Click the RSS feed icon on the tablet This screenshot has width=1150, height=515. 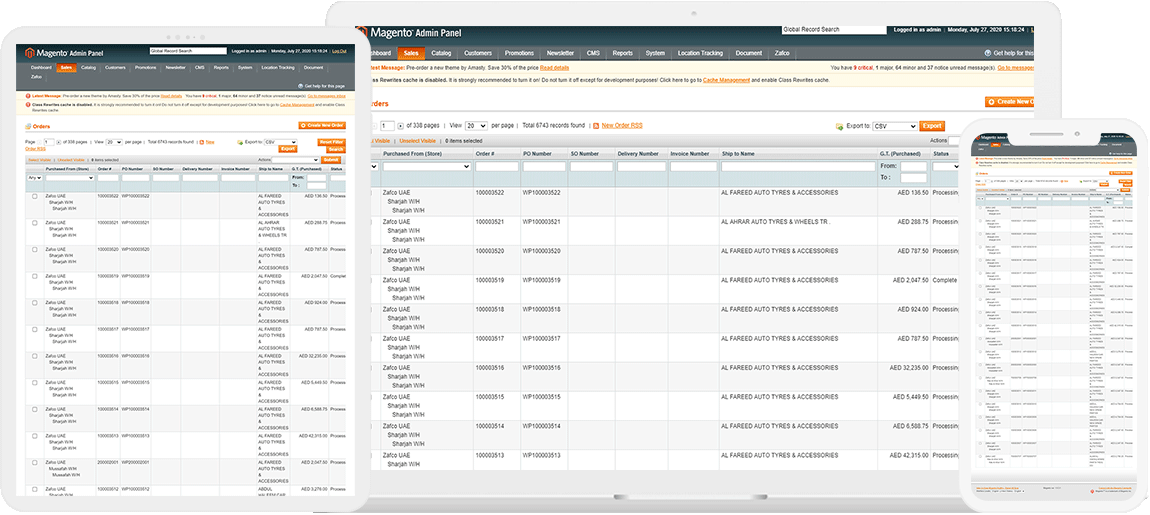pos(202,142)
